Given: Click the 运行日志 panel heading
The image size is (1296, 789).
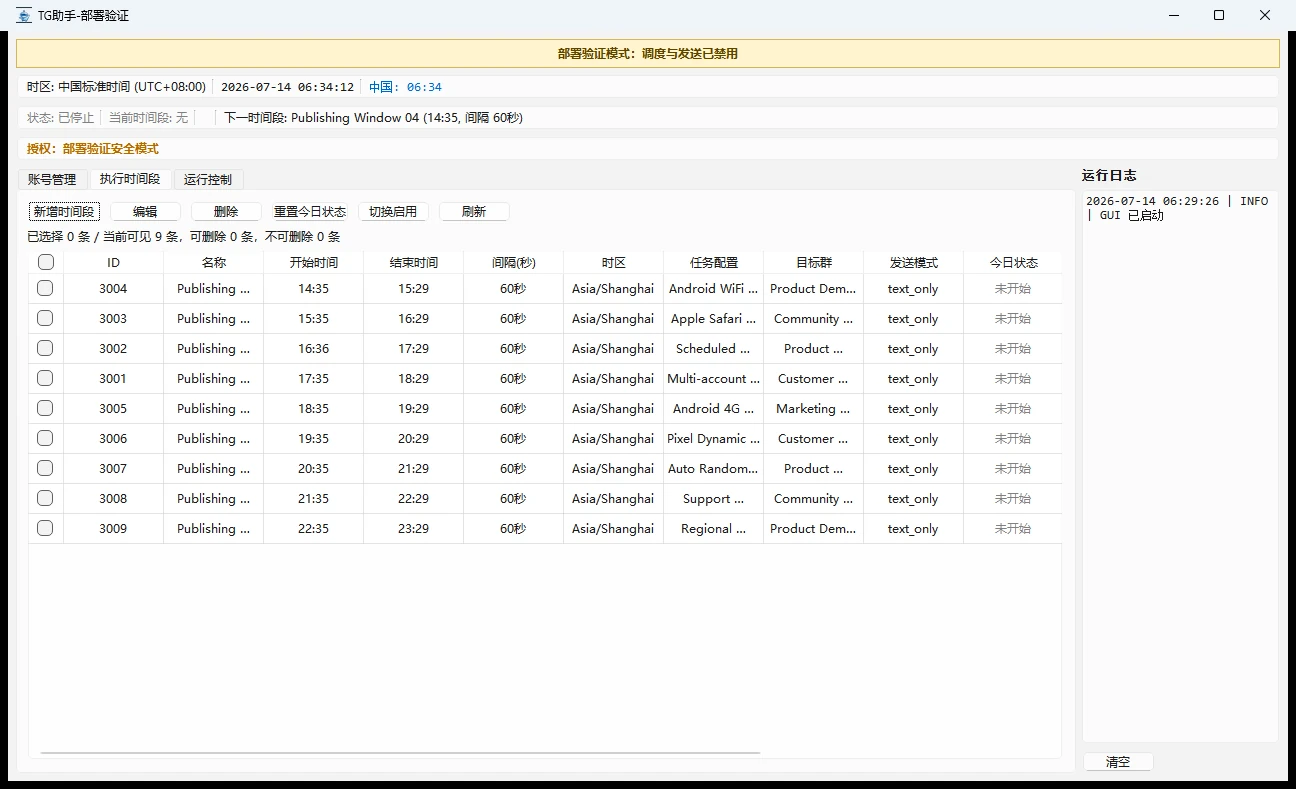Looking at the screenshot, I should pyautogui.click(x=1109, y=175).
